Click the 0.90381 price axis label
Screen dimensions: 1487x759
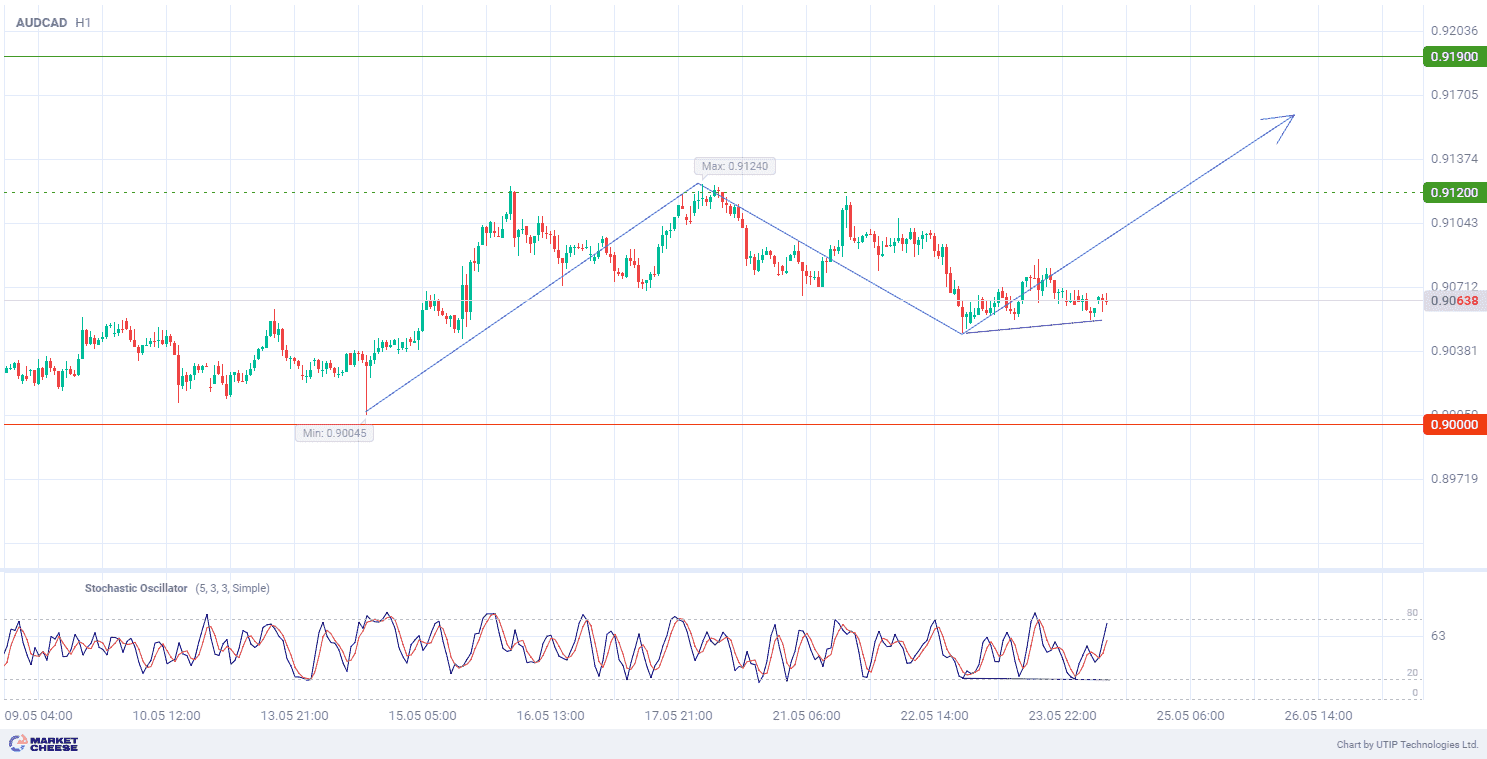point(1454,351)
